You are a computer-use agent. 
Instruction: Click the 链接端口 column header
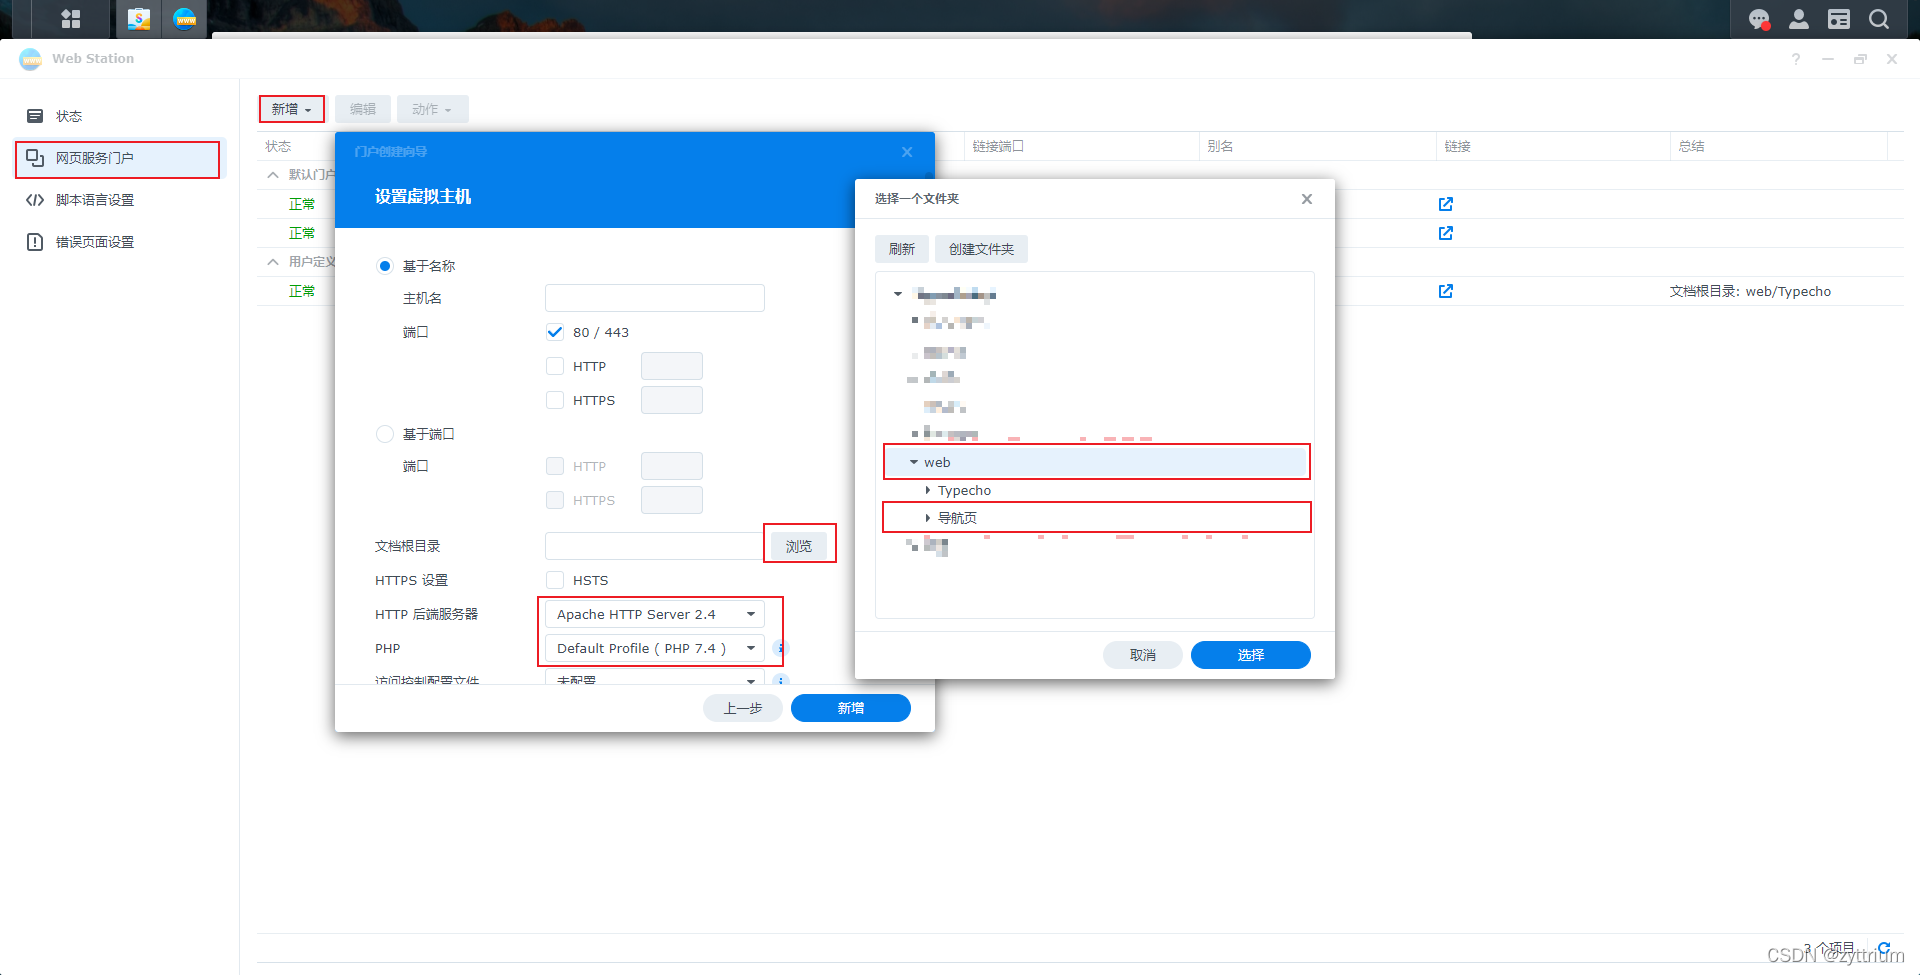(1080, 146)
